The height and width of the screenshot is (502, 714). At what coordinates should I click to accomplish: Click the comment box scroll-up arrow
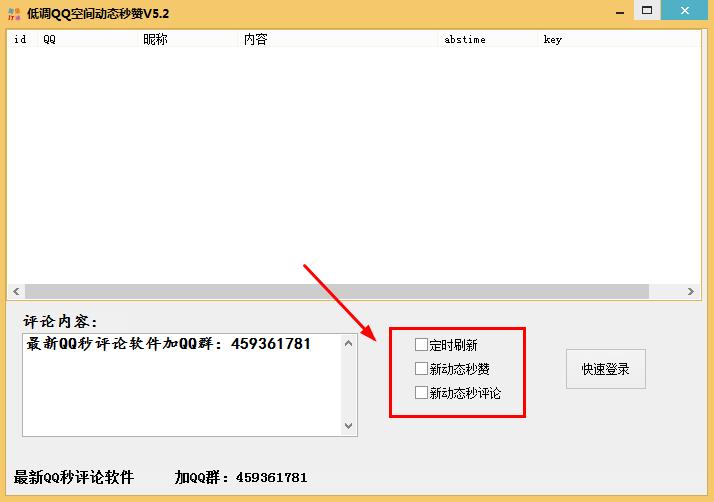click(348, 344)
